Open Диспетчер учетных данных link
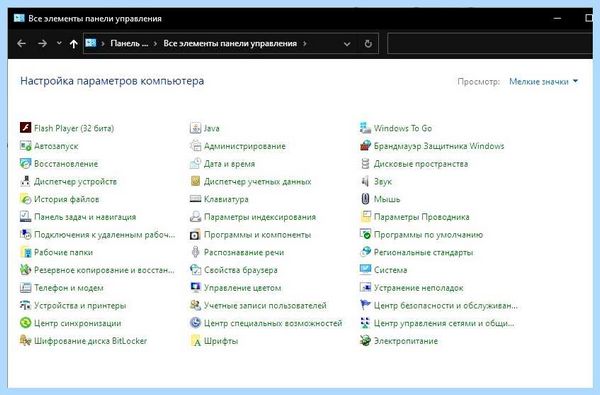Image resolution: width=600 pixels, height=395 pixels. click(257, 181)
